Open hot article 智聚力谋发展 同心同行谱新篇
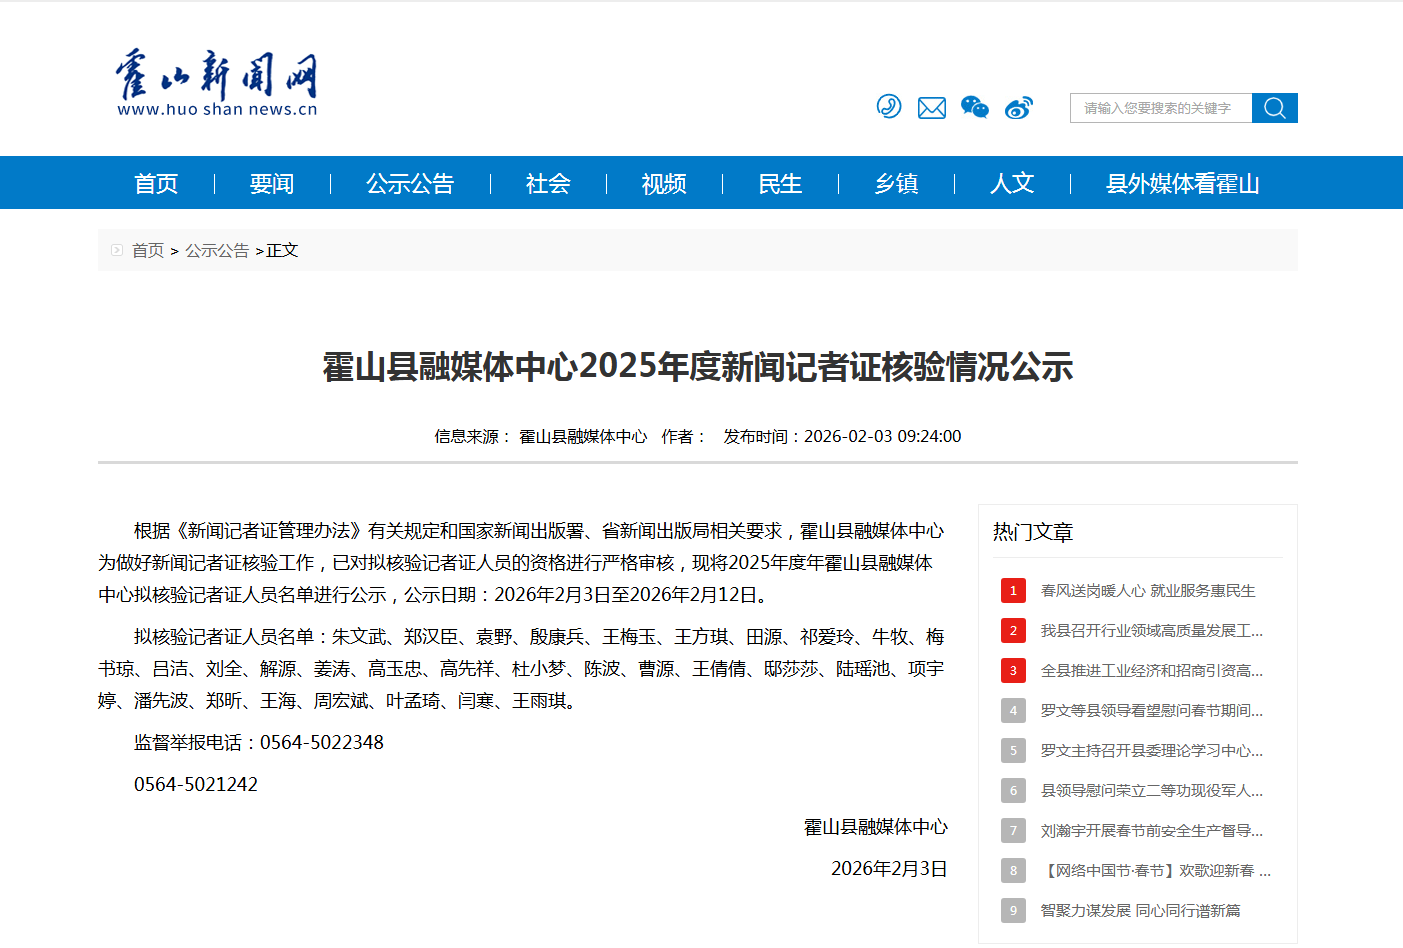Viewport: 1403px width, 948px height. [x=1140, y=911]
